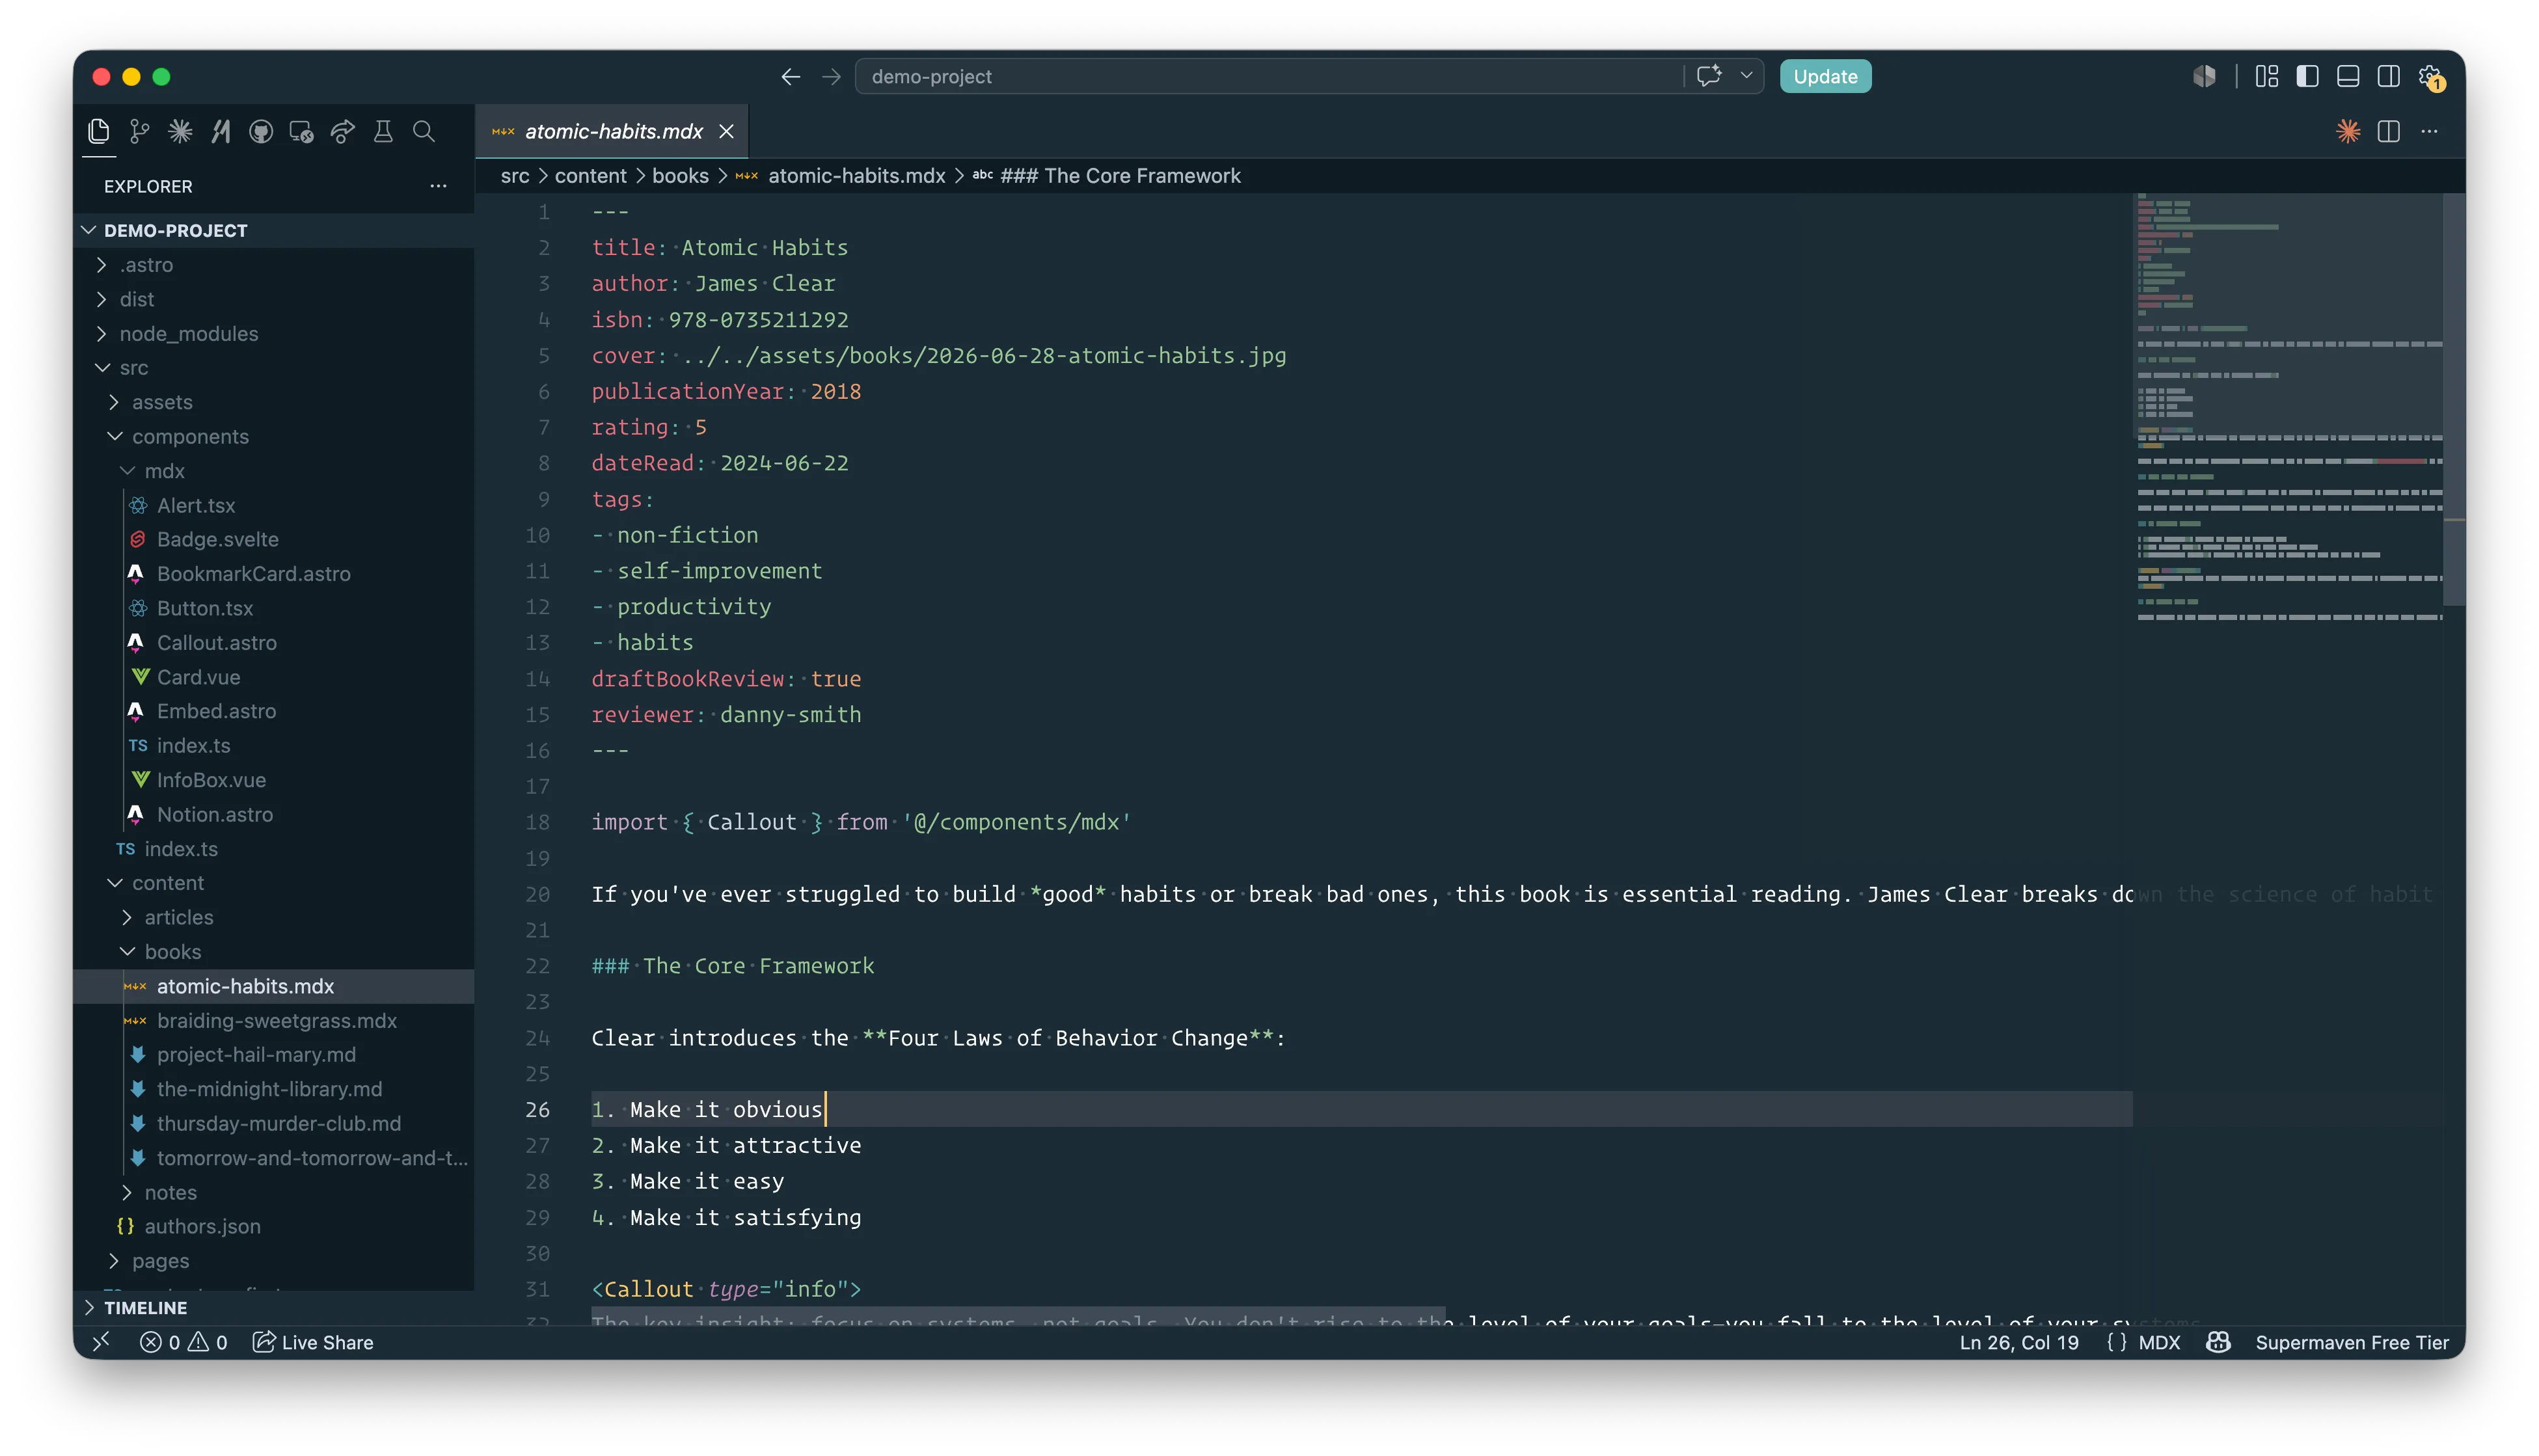The width and height of the screenshot is (2539, 1456).
Task: Open editor More Actions ellipsis
Action: point(2430,131)
